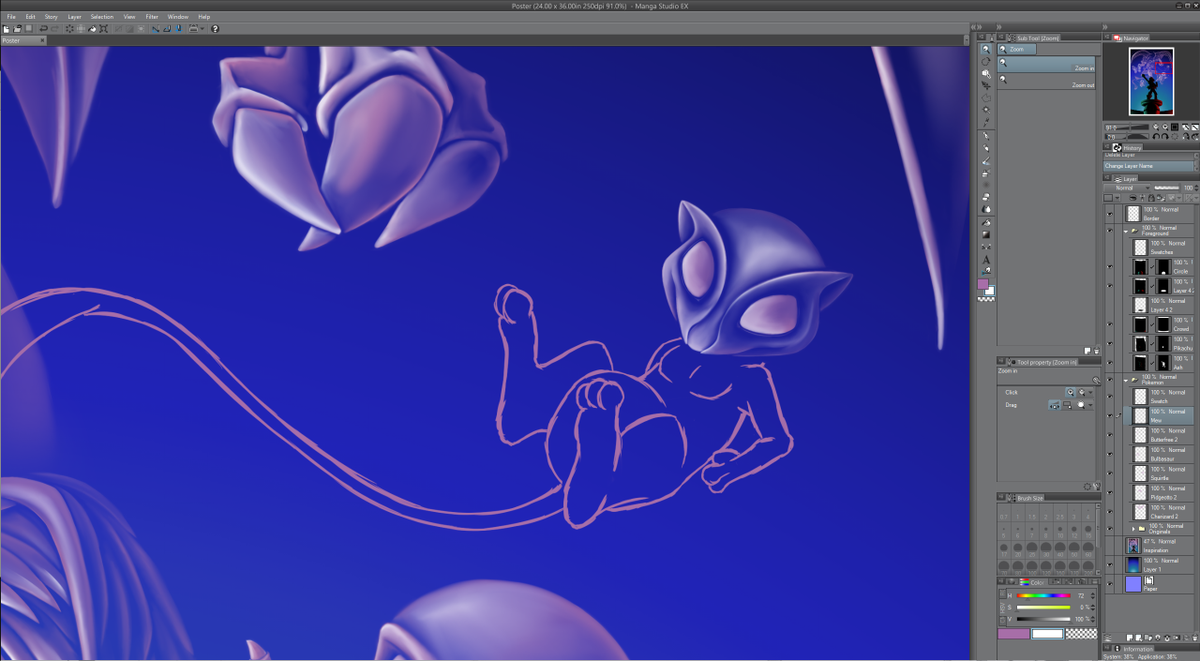
Task: Click the delete sub tool trash icon
Action: [1096, 351]
